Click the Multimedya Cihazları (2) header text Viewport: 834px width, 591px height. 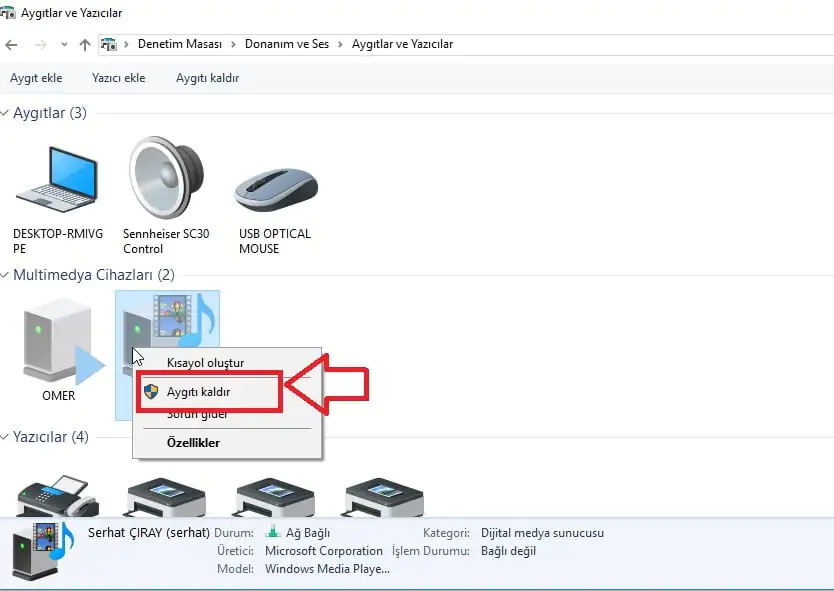pos(94,275)
